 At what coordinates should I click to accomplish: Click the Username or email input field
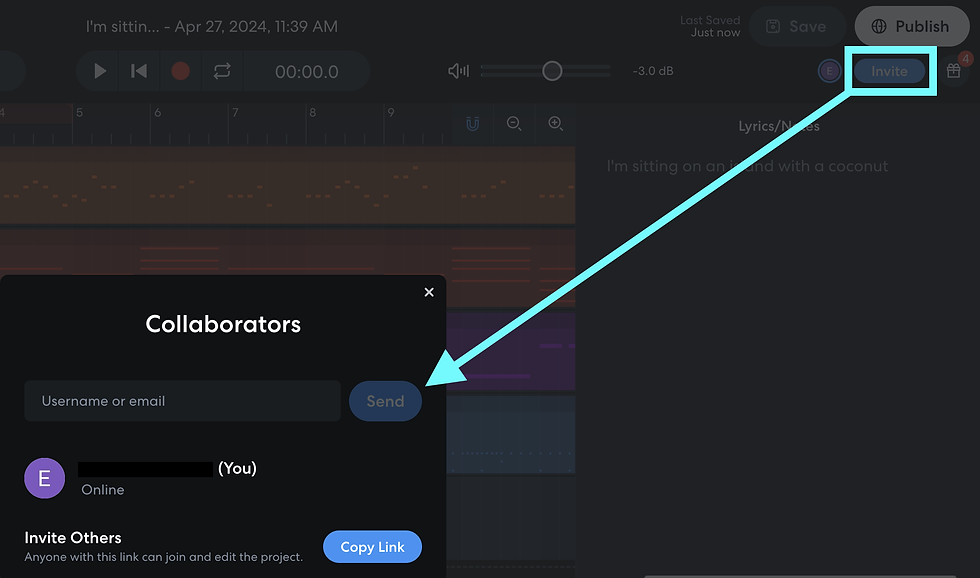(182, 400)
